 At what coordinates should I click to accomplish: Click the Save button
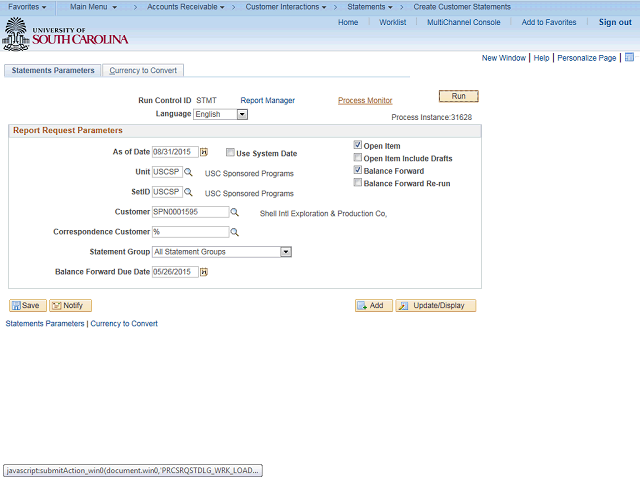(28, 305)
